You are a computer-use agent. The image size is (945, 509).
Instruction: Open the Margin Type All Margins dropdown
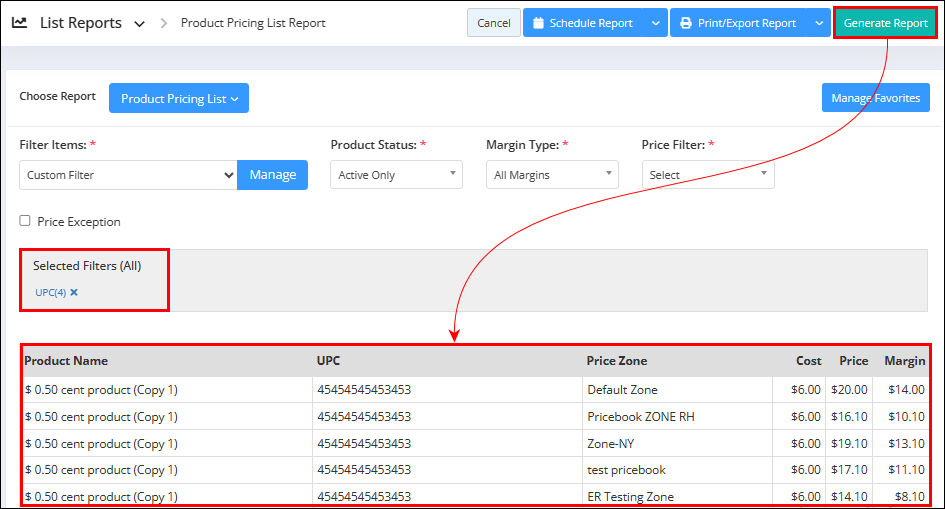pos(552,175)
